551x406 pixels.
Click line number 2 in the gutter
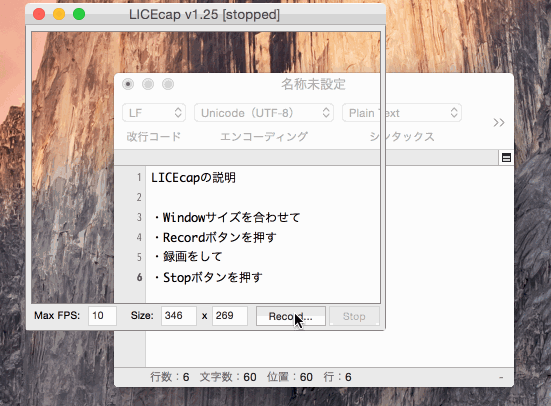tap(139, 197)
